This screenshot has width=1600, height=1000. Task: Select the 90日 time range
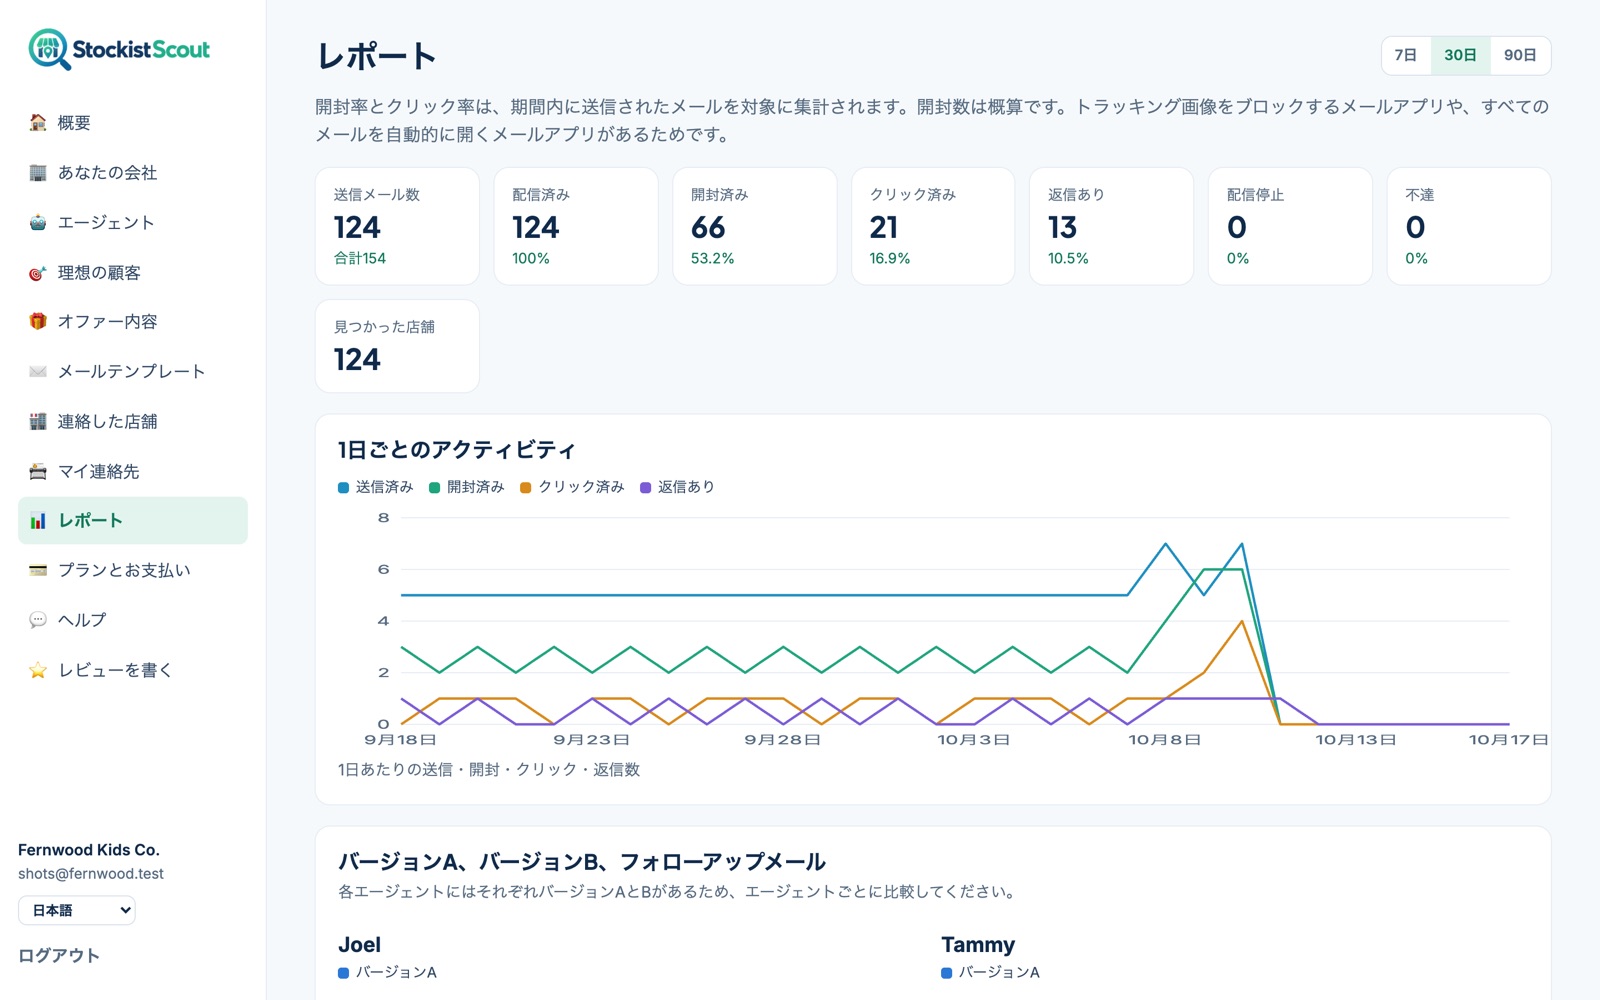[x=1520, y=55]
